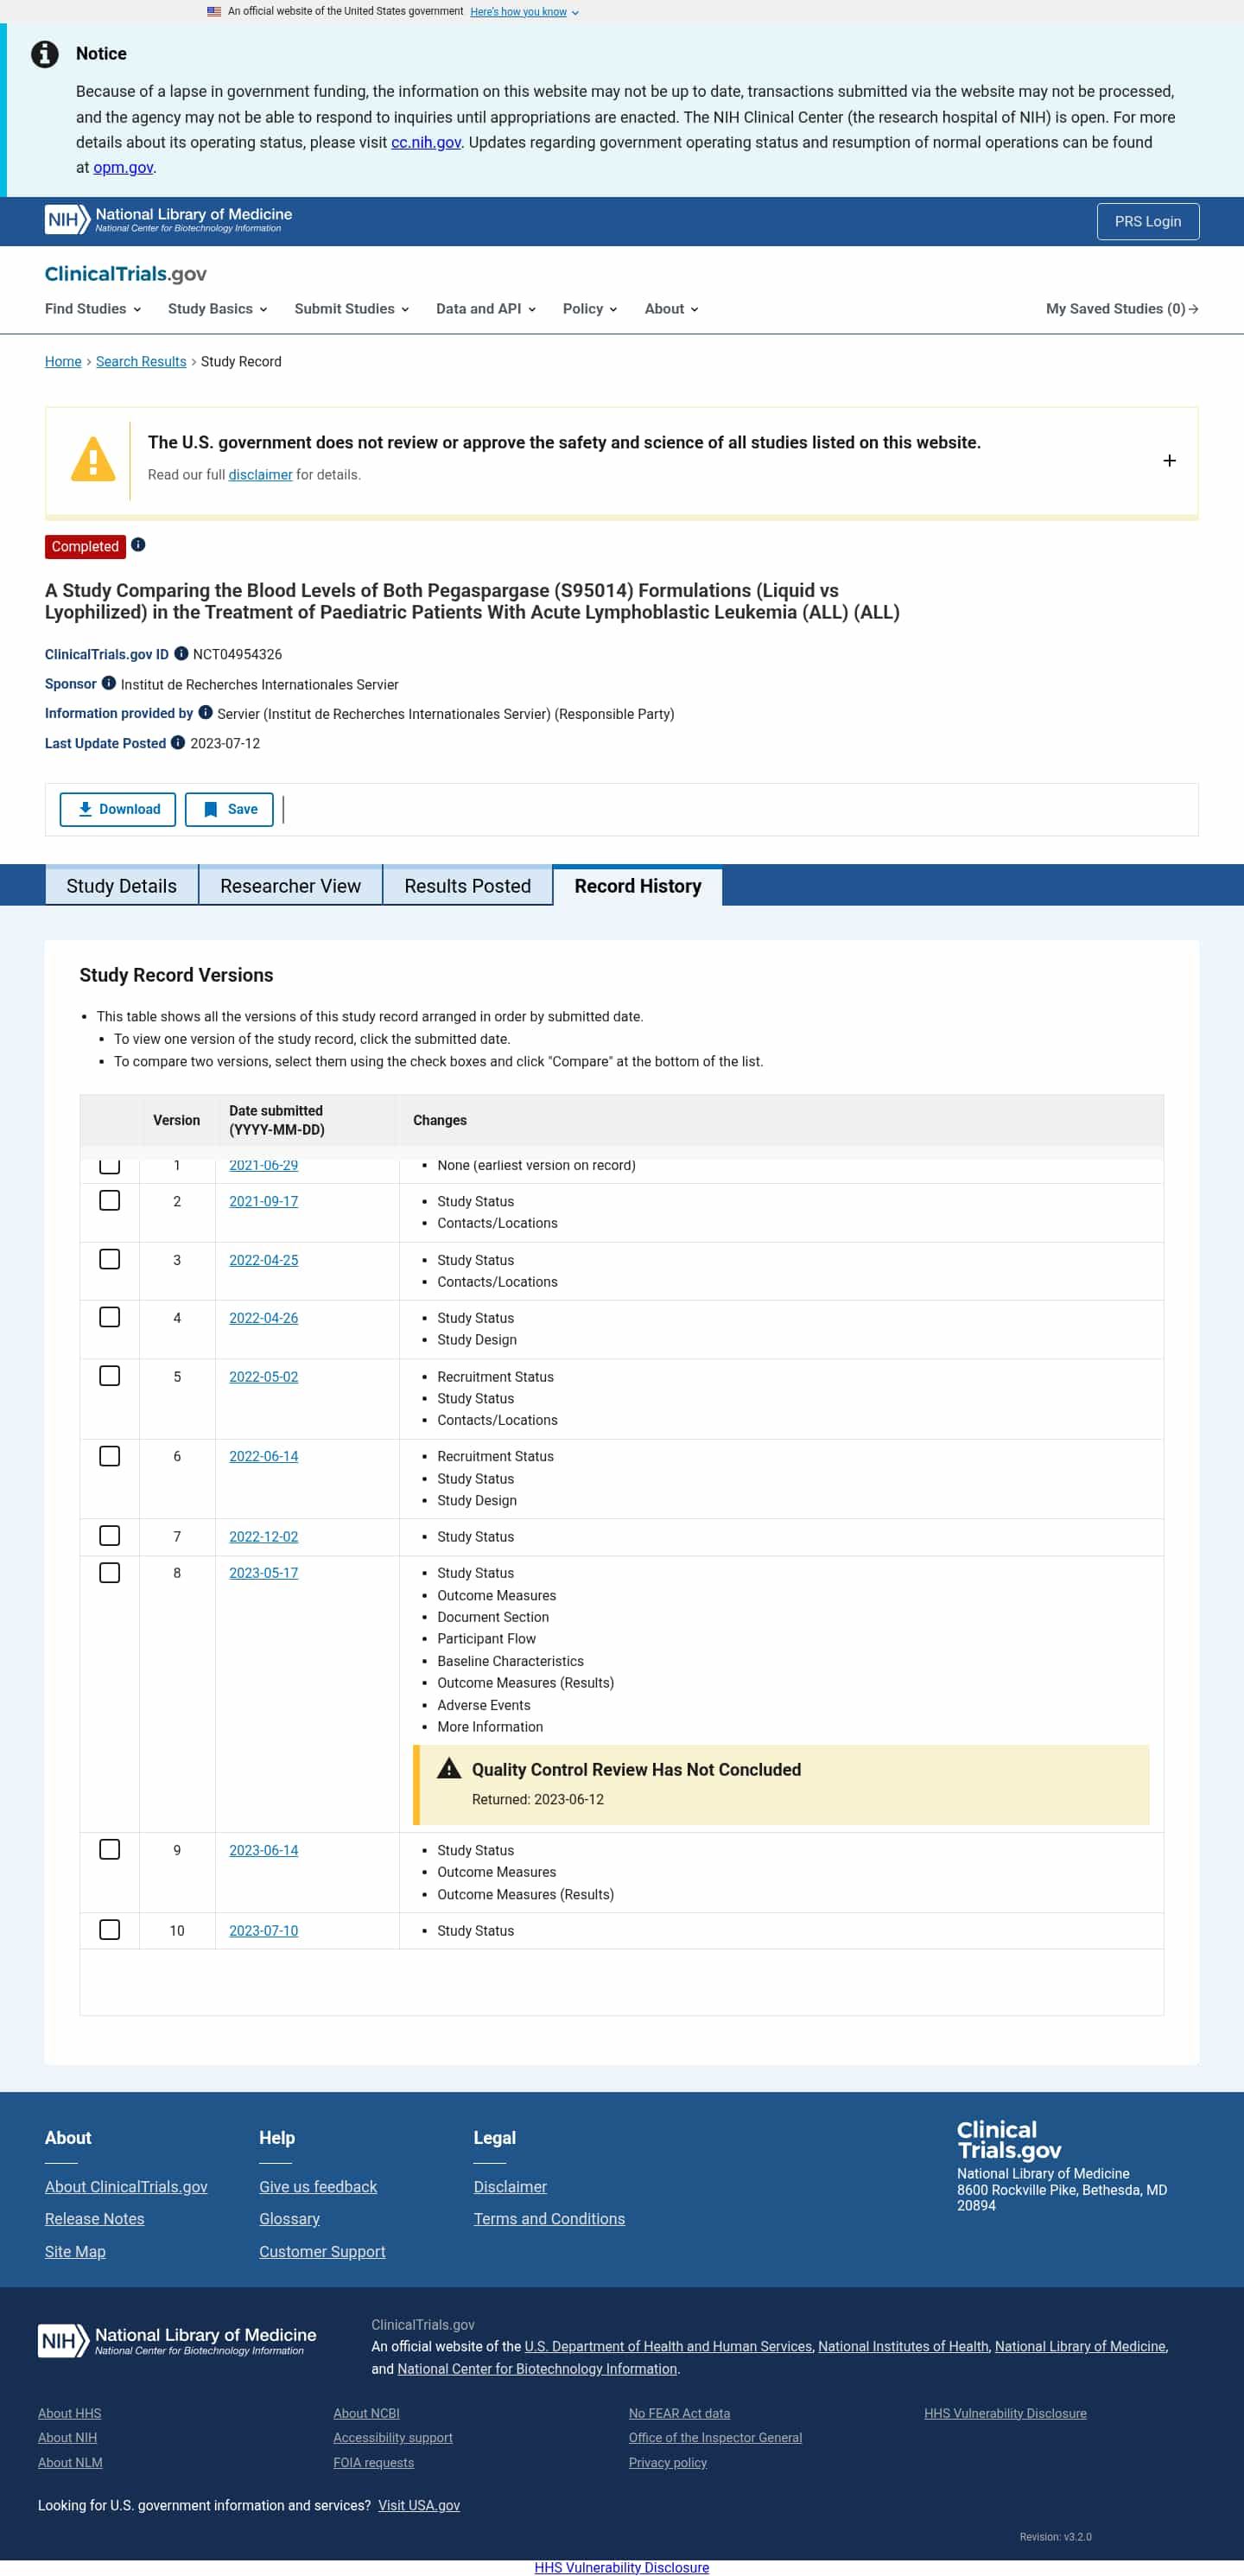
Task: Click info icon beside Last Update Posted
Action: click(178, 743)
